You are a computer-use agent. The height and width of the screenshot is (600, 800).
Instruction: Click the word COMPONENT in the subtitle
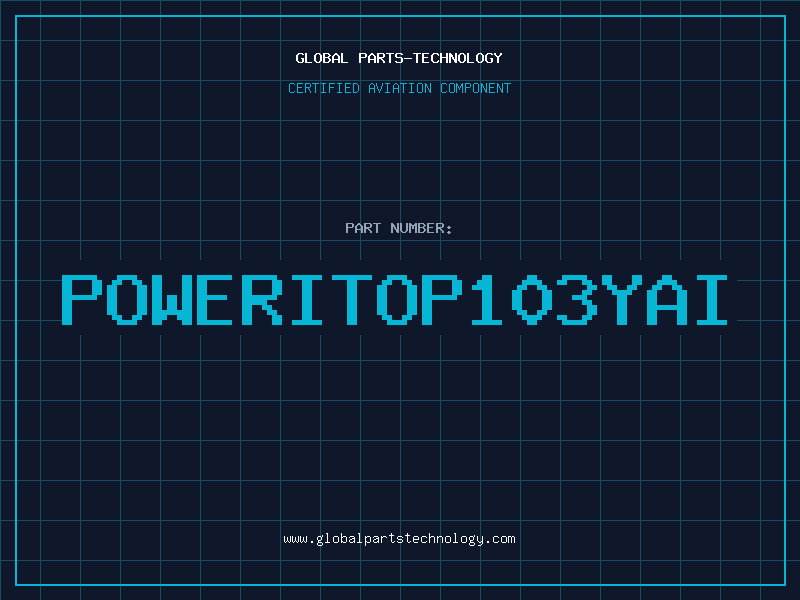475,88
